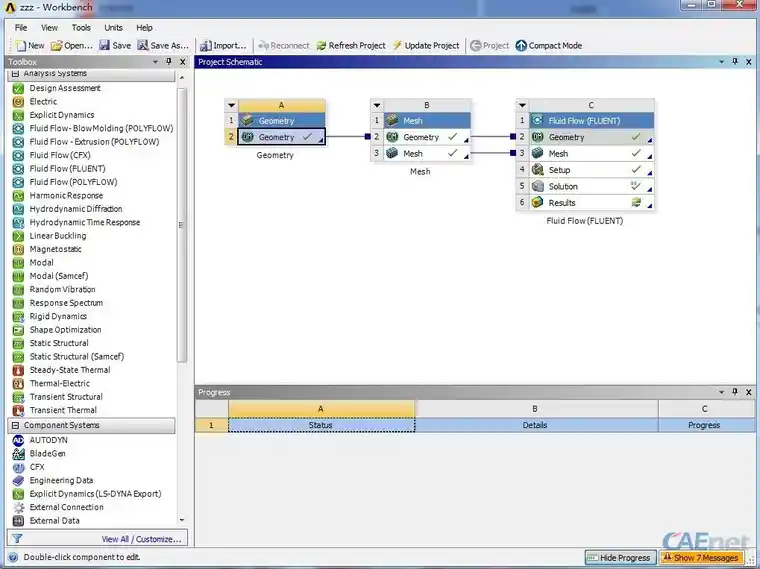Open the File menu
Image resolution: width=760 pixels, height=569 pixels.
tap(21, 28)
